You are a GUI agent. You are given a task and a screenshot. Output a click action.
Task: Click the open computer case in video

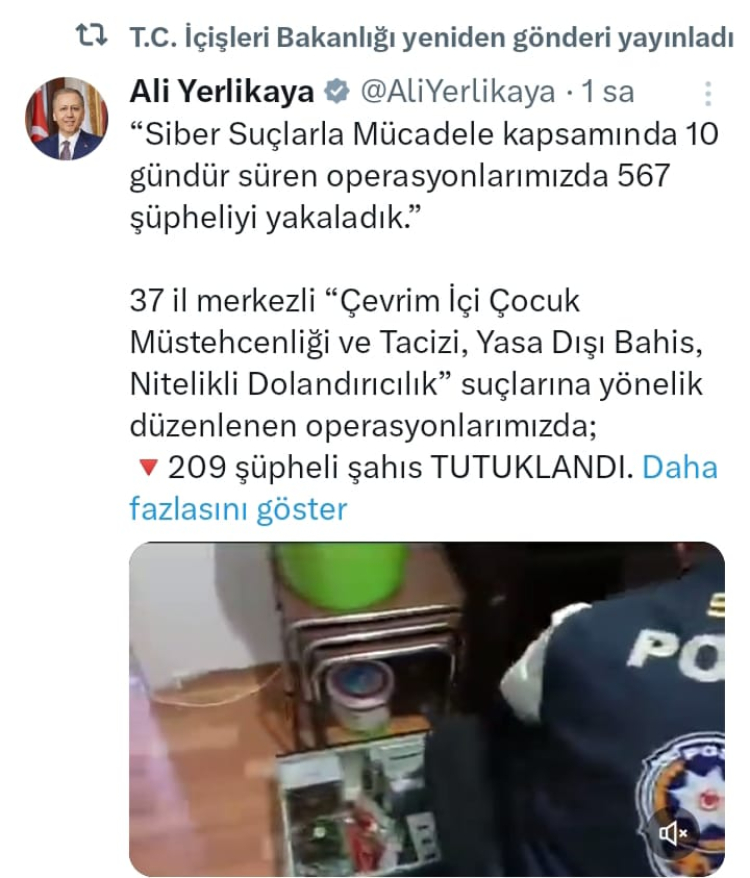(358, 806)
